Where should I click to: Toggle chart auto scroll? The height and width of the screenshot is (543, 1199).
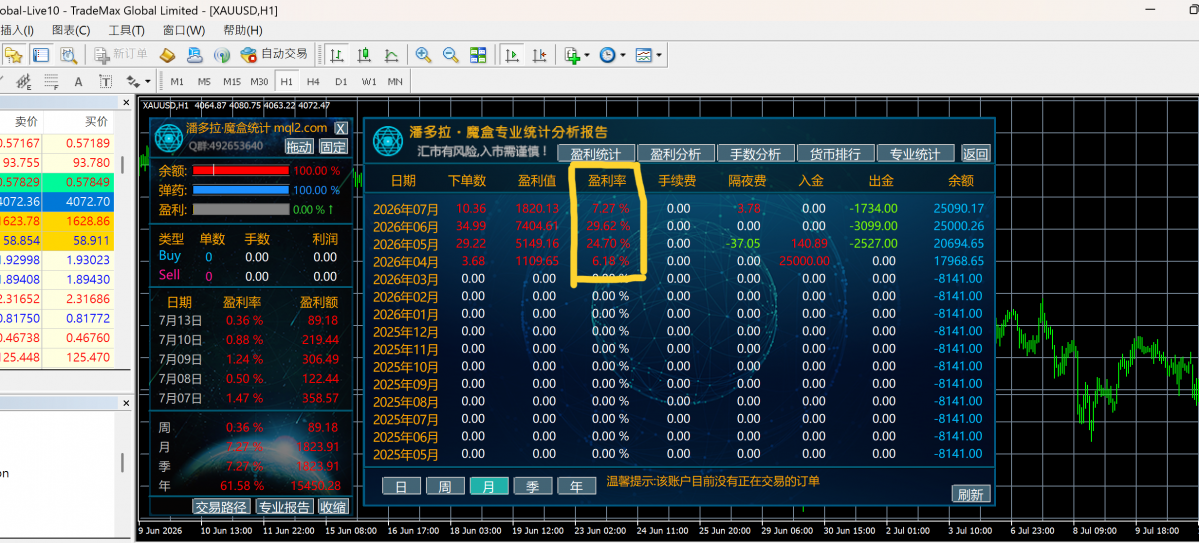click(512, 54)
